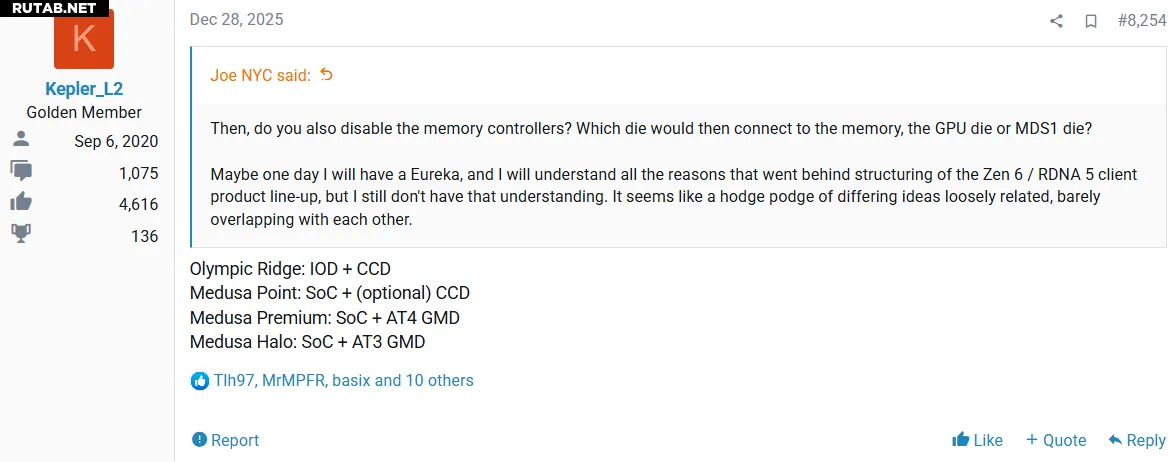Open post number #8,254 permalink
Viewport: 1176px width, 462px height.
coord(1141,20)
